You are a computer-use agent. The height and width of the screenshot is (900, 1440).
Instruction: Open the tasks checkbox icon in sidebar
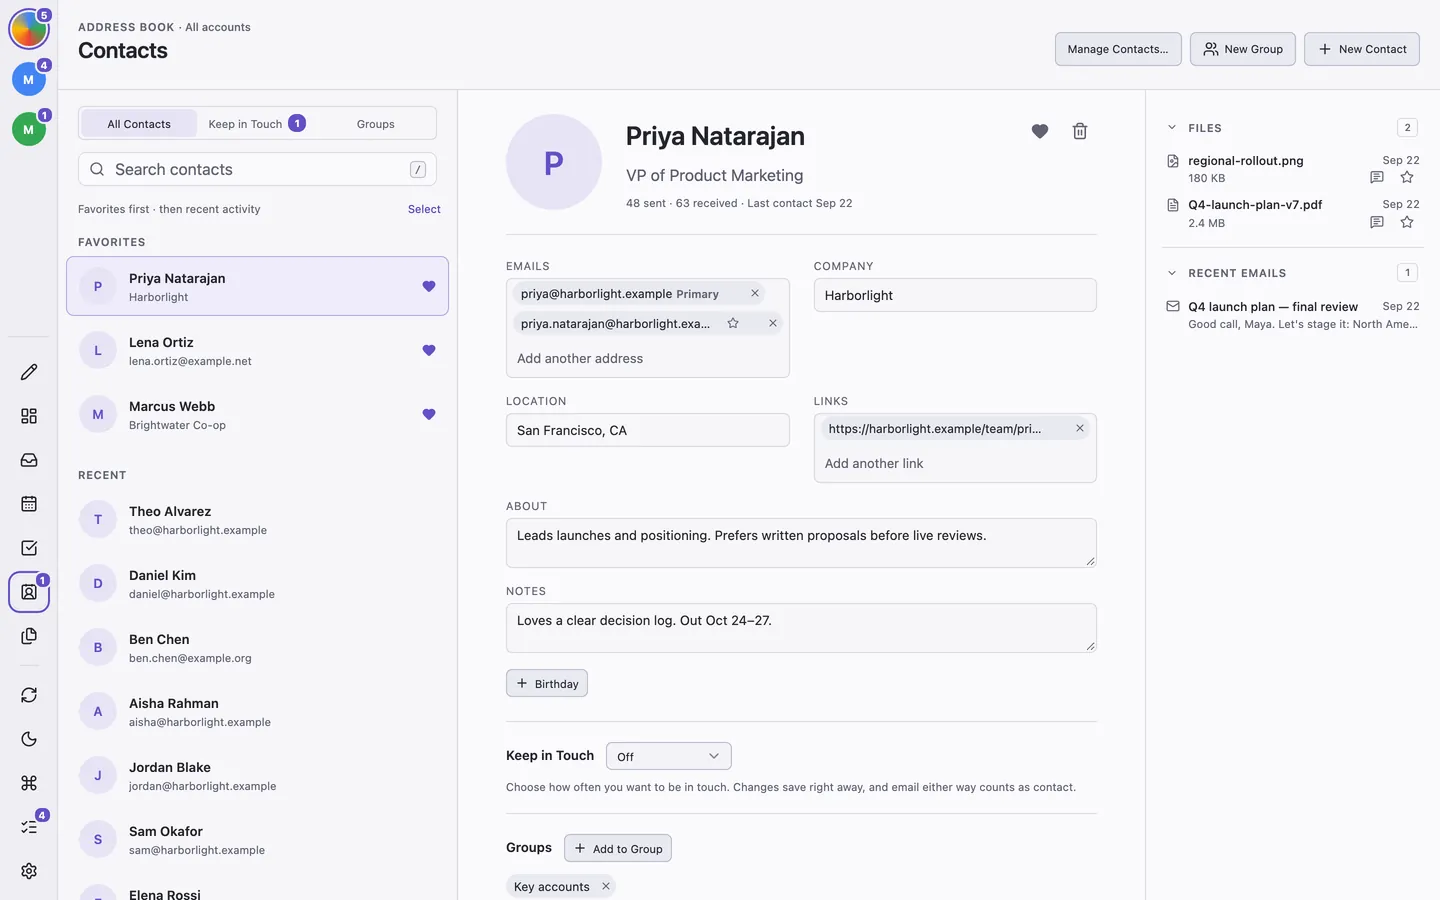click(29, 548)
